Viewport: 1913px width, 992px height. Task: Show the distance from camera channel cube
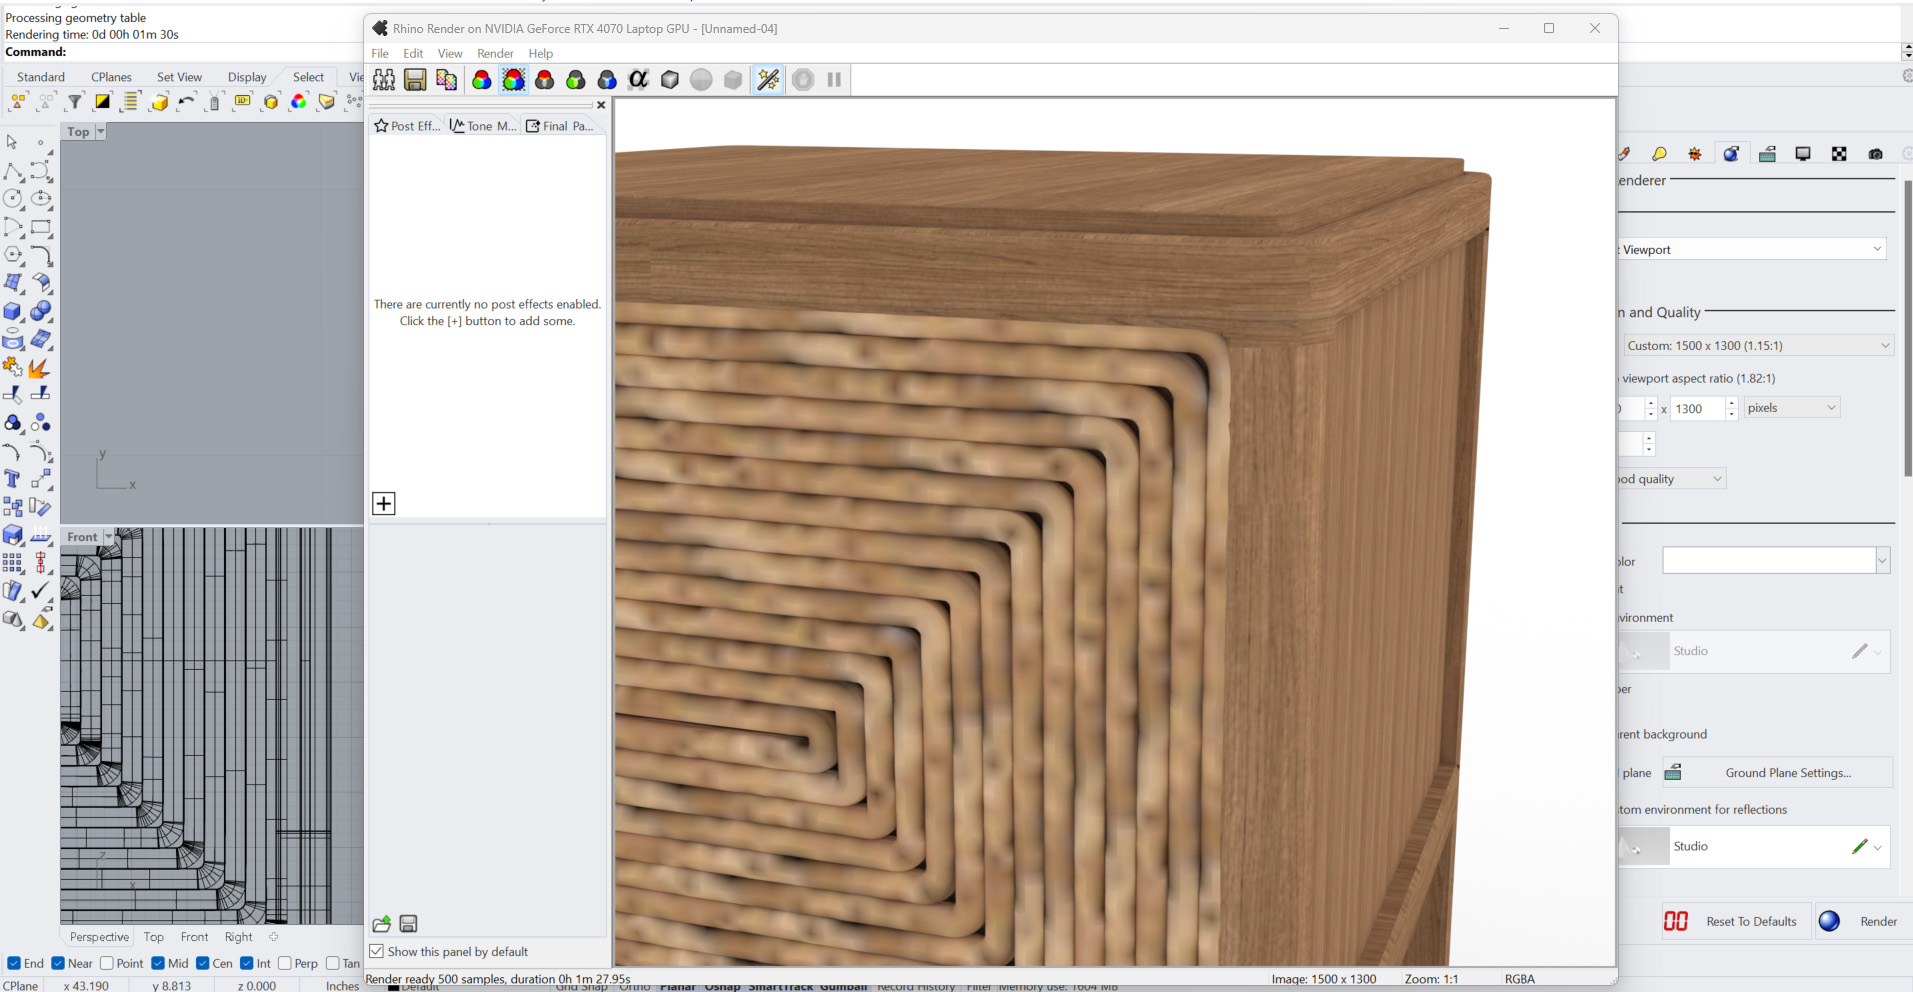tap(670, 80)
